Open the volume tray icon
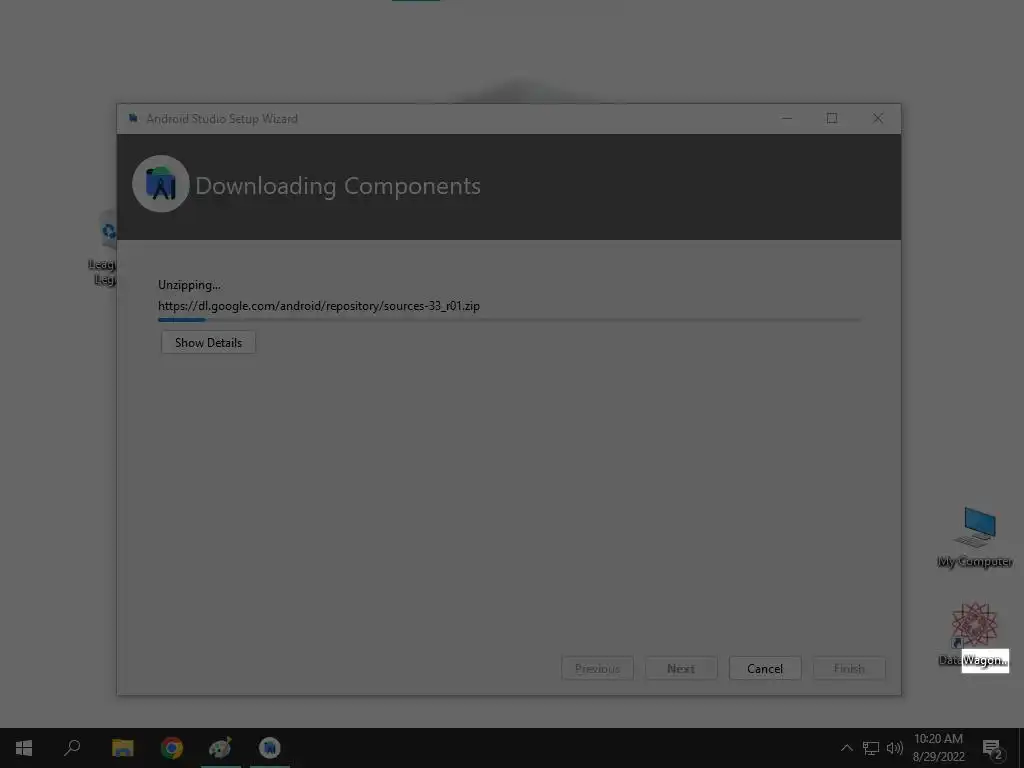This screenshot has height=768, width=1024. click(895, 748)
